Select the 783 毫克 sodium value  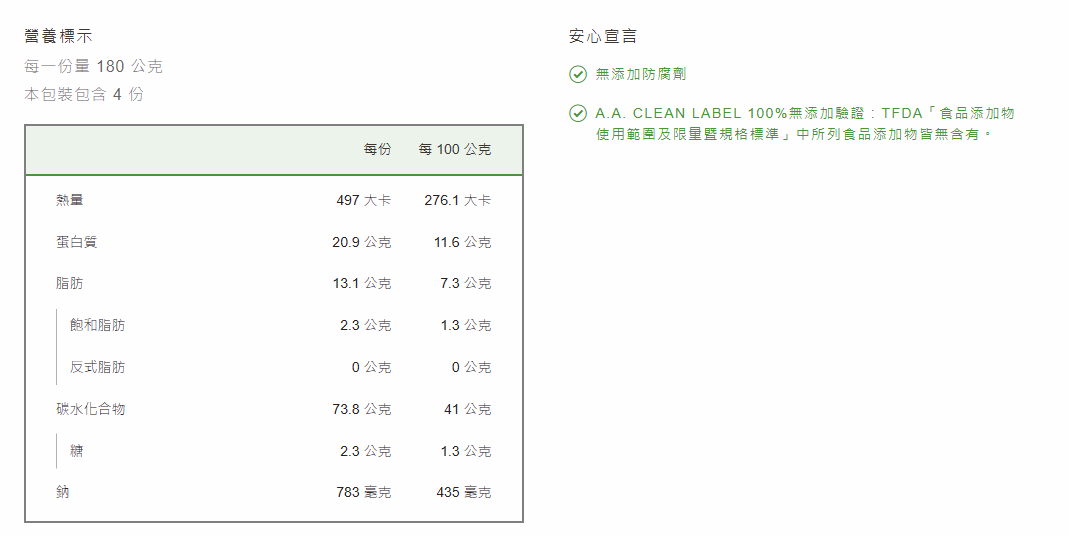363,493
